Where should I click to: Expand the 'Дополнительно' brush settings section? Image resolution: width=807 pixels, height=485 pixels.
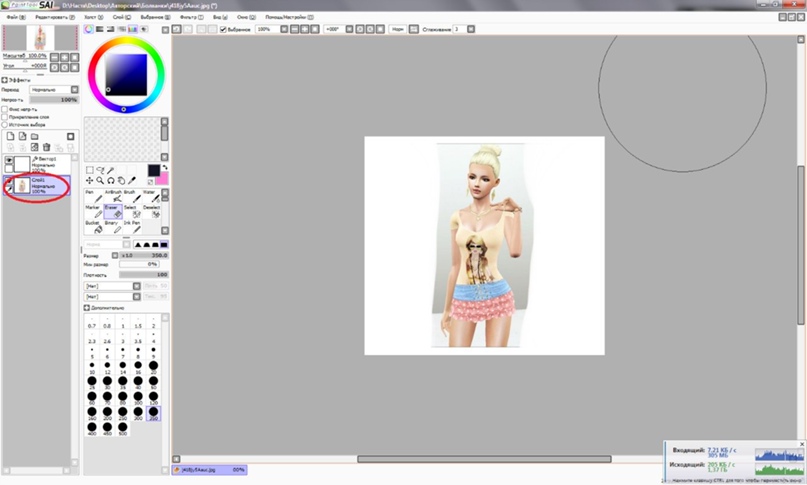87,308
